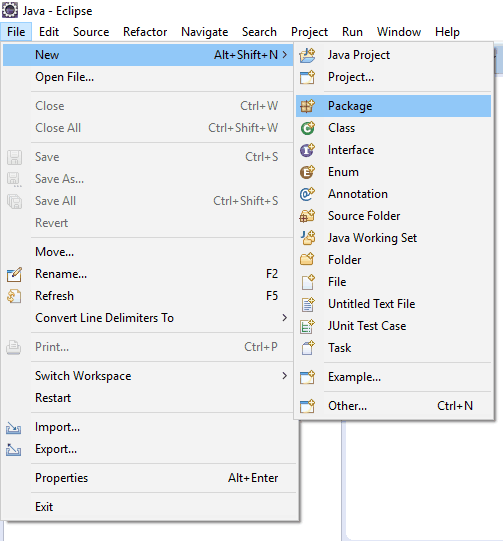503x541 pixels.
Task: Open the Window menu
Action: point(398,32)
